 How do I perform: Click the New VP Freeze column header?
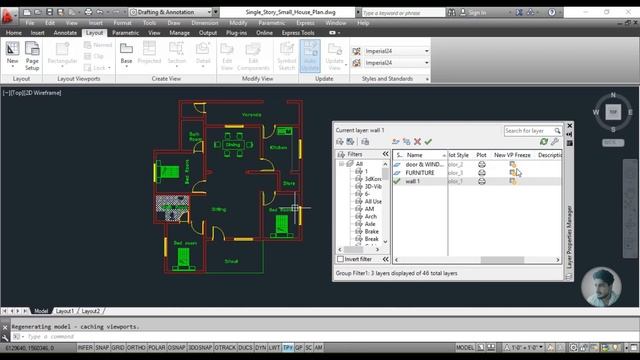512,155
